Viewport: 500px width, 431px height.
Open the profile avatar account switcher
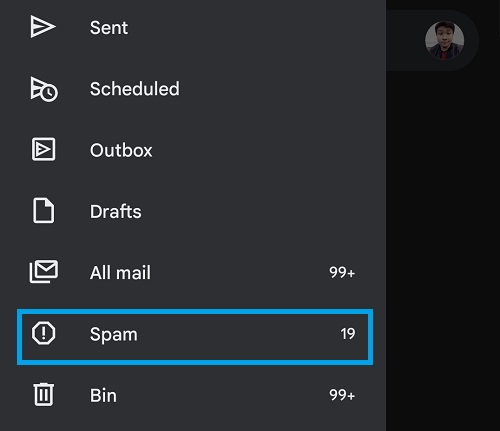pyautogui.click(x=444, y=41)
